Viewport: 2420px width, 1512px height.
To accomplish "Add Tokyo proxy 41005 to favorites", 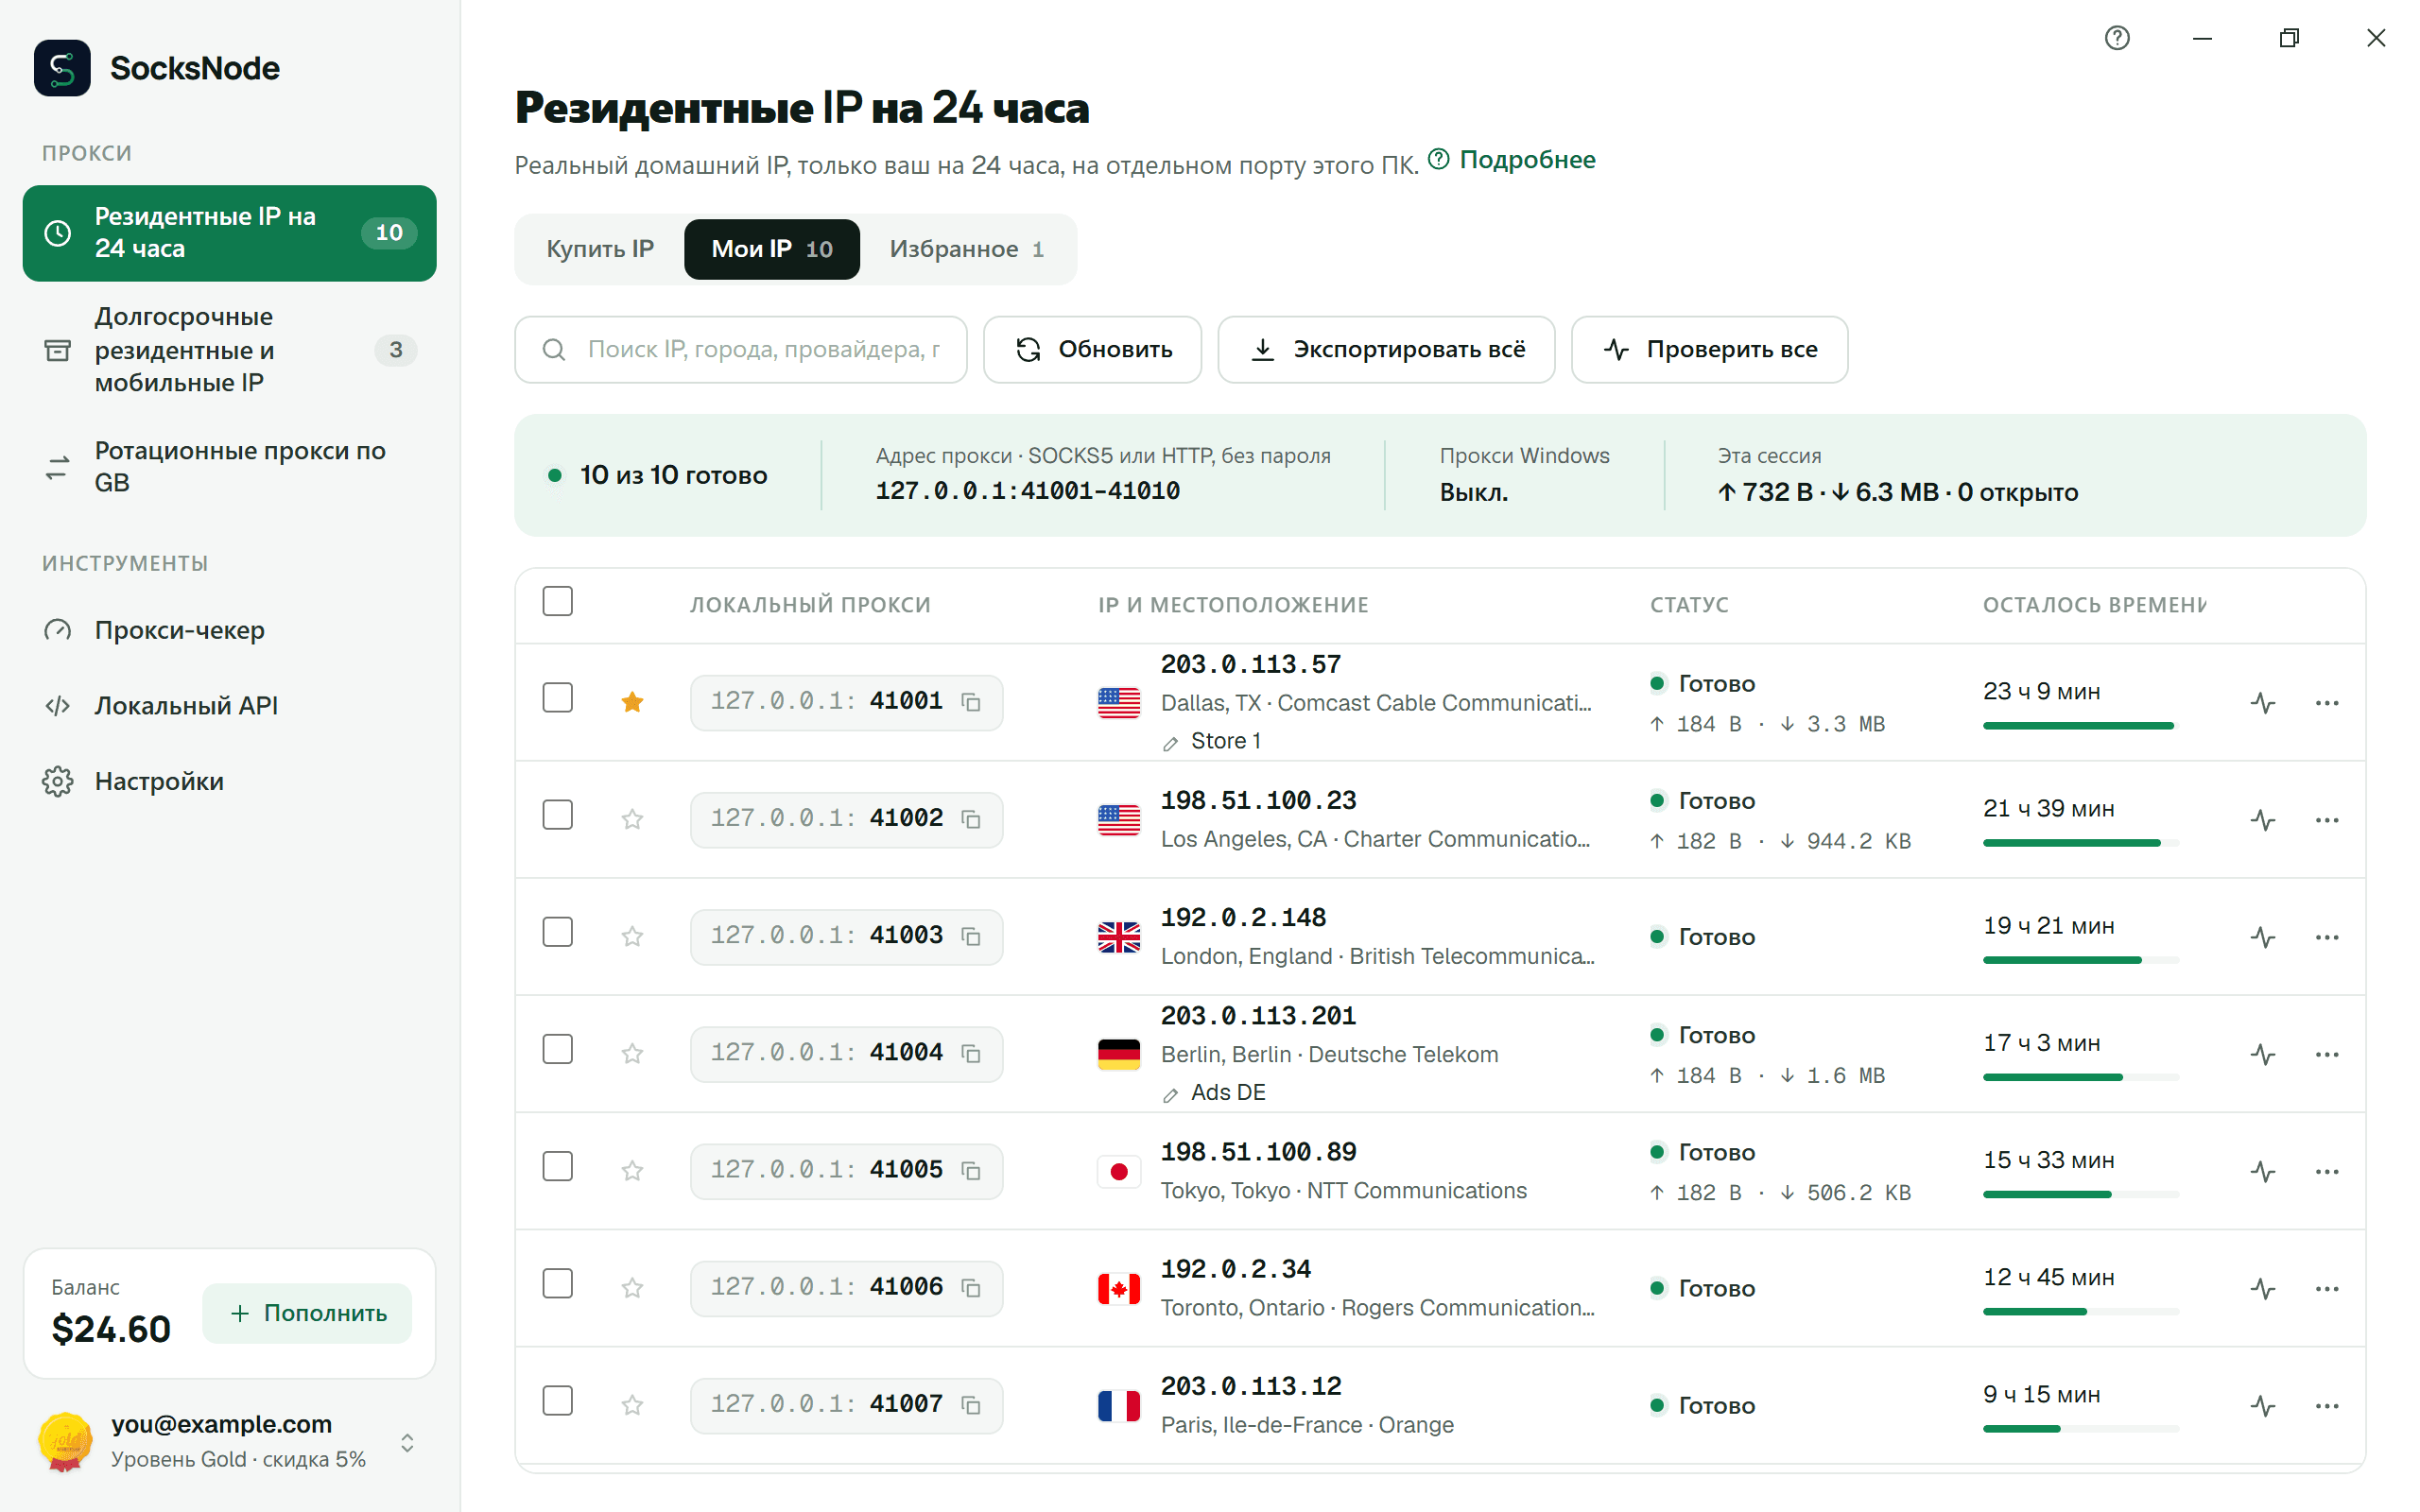I will [x=632, y=1170].
